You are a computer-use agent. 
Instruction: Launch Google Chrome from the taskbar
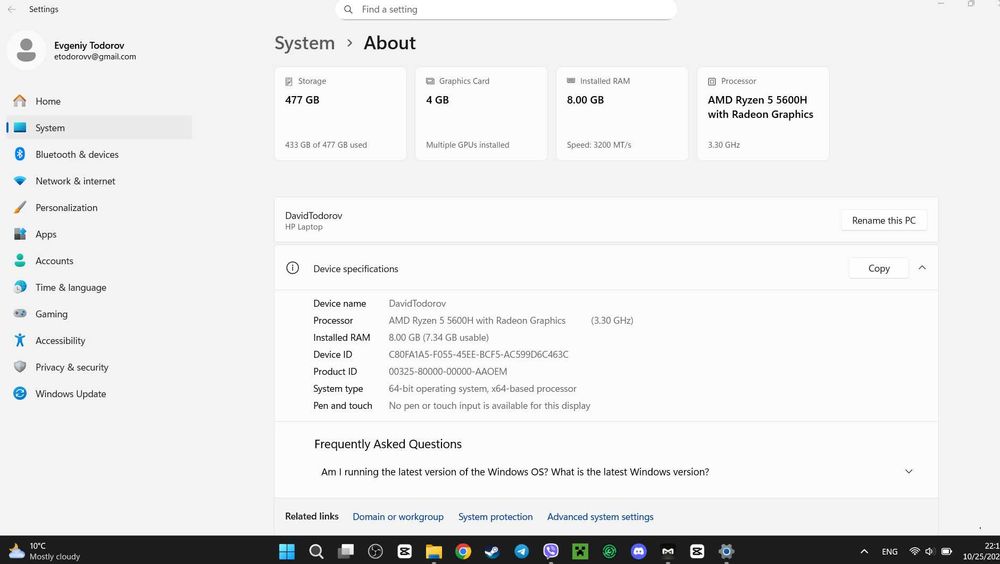point(463,551)
